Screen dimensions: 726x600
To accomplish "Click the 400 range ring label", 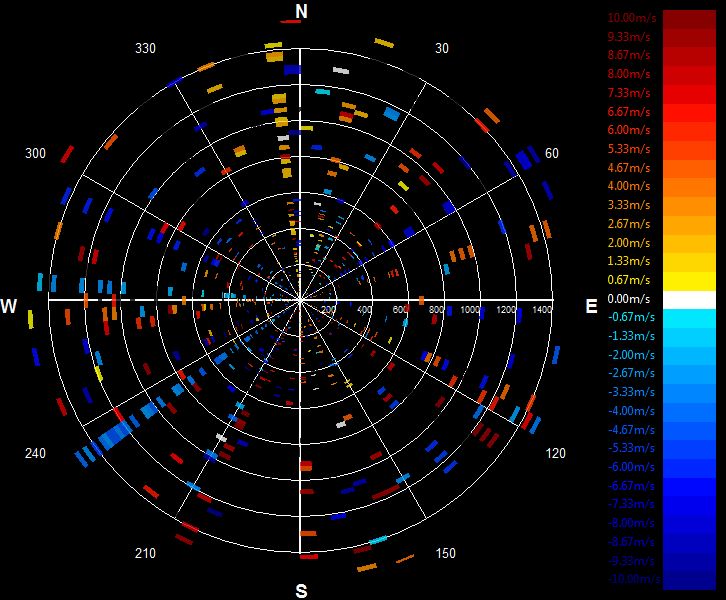I will click(364, 309).
